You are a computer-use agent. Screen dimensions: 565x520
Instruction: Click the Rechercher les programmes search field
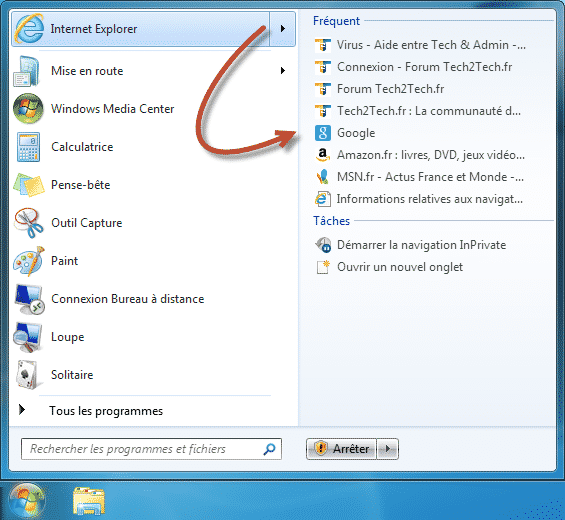coord(151,449)
